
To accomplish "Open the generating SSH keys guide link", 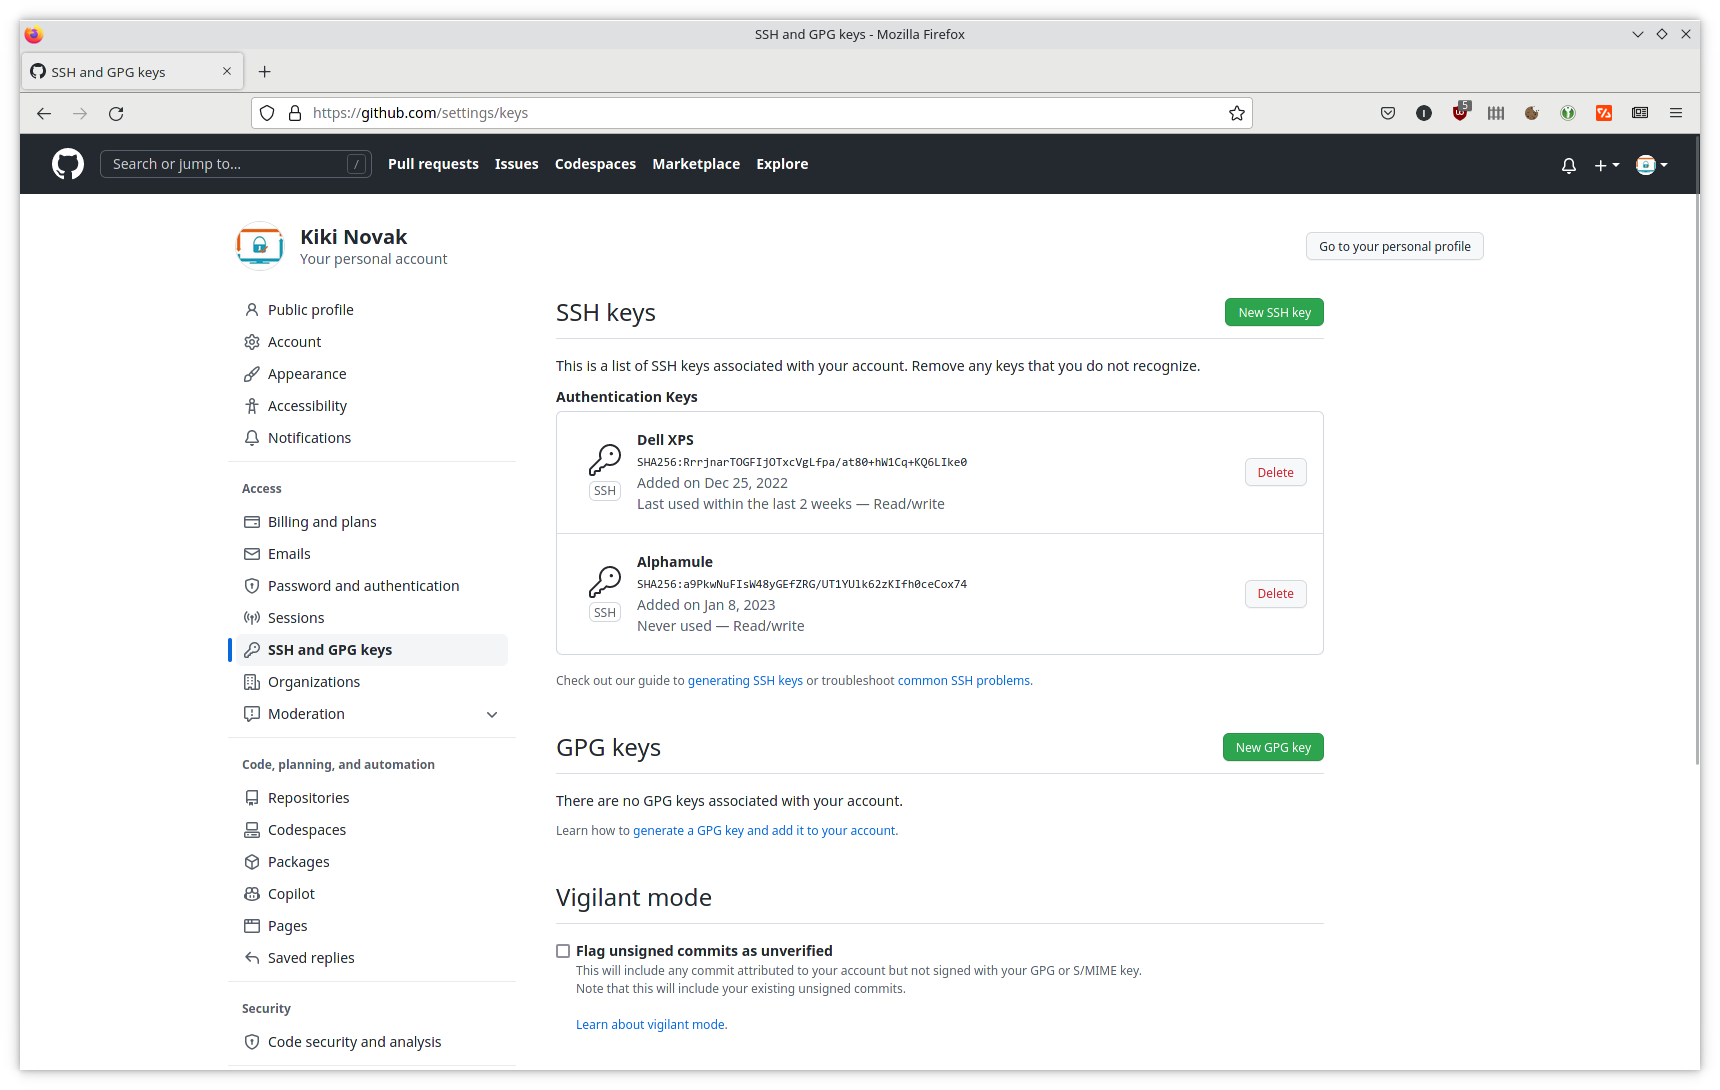I will click(745, 681).
